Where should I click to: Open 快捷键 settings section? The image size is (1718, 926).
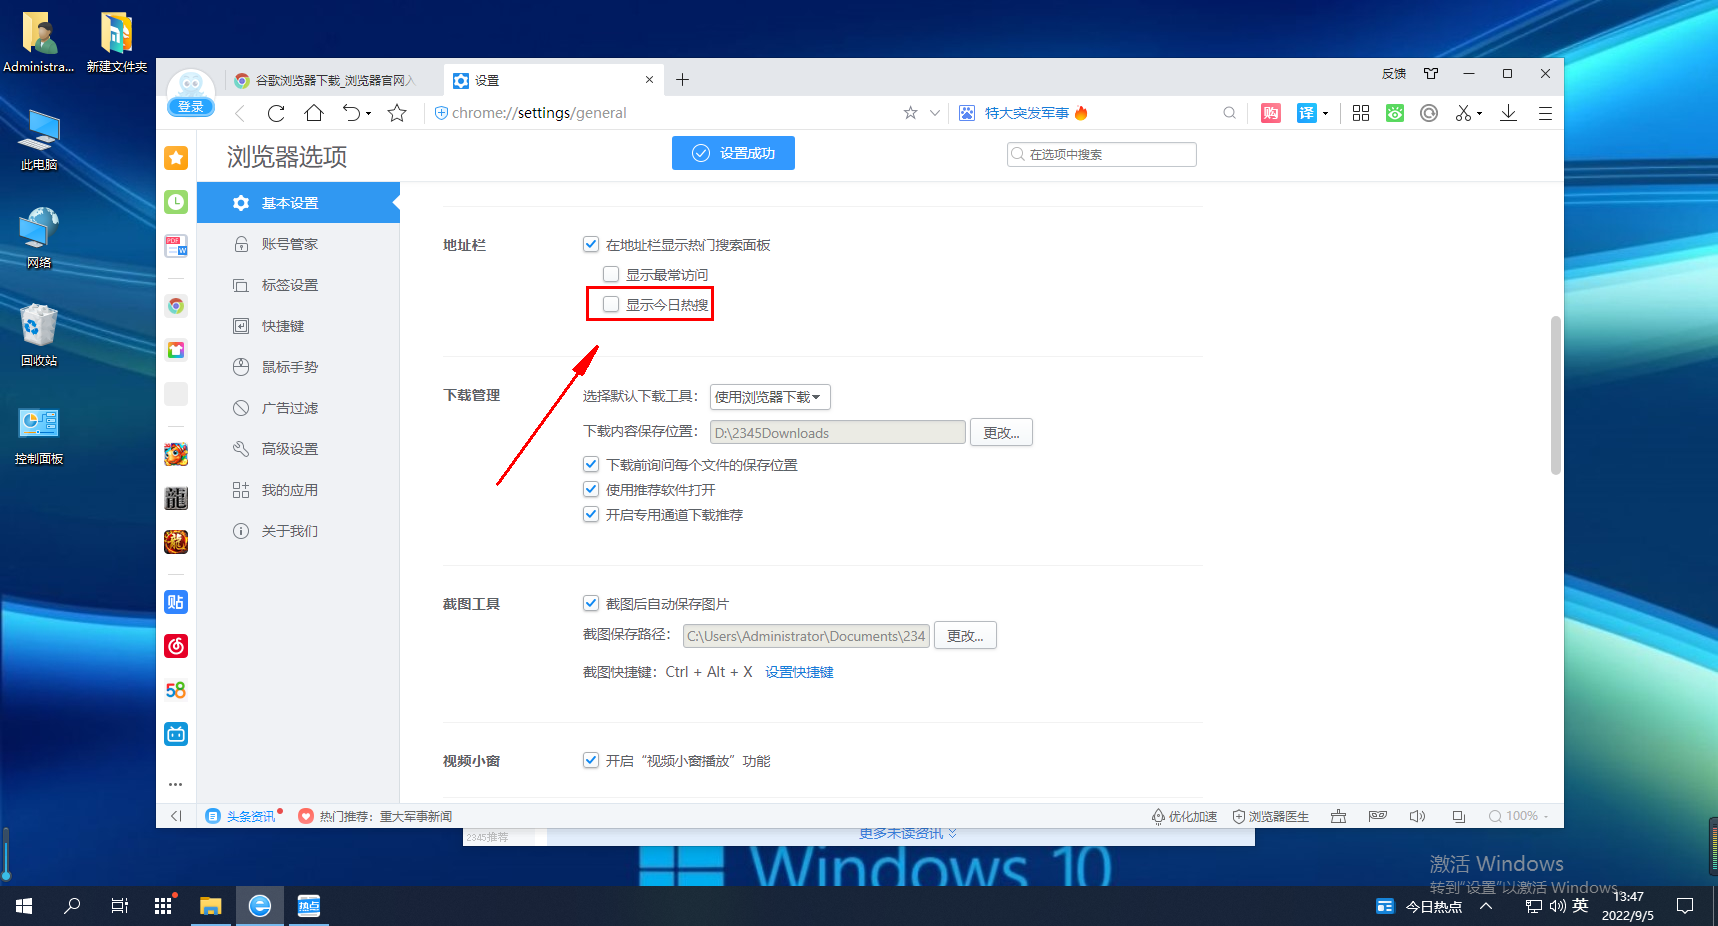tap(298, 326)
